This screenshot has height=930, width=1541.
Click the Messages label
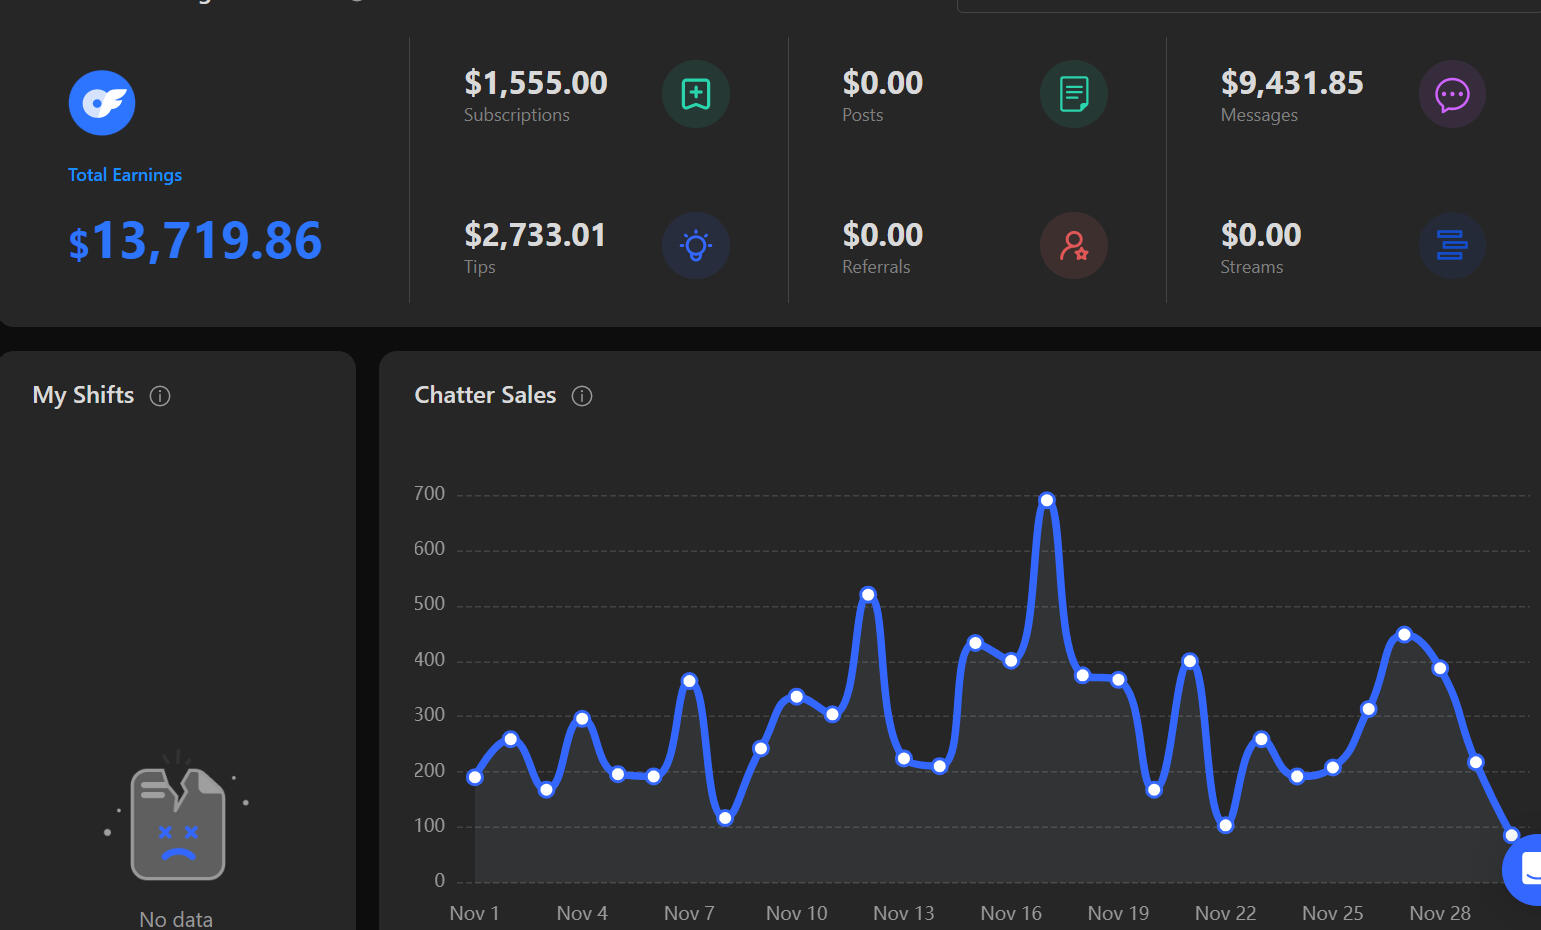click(1259, 115)
